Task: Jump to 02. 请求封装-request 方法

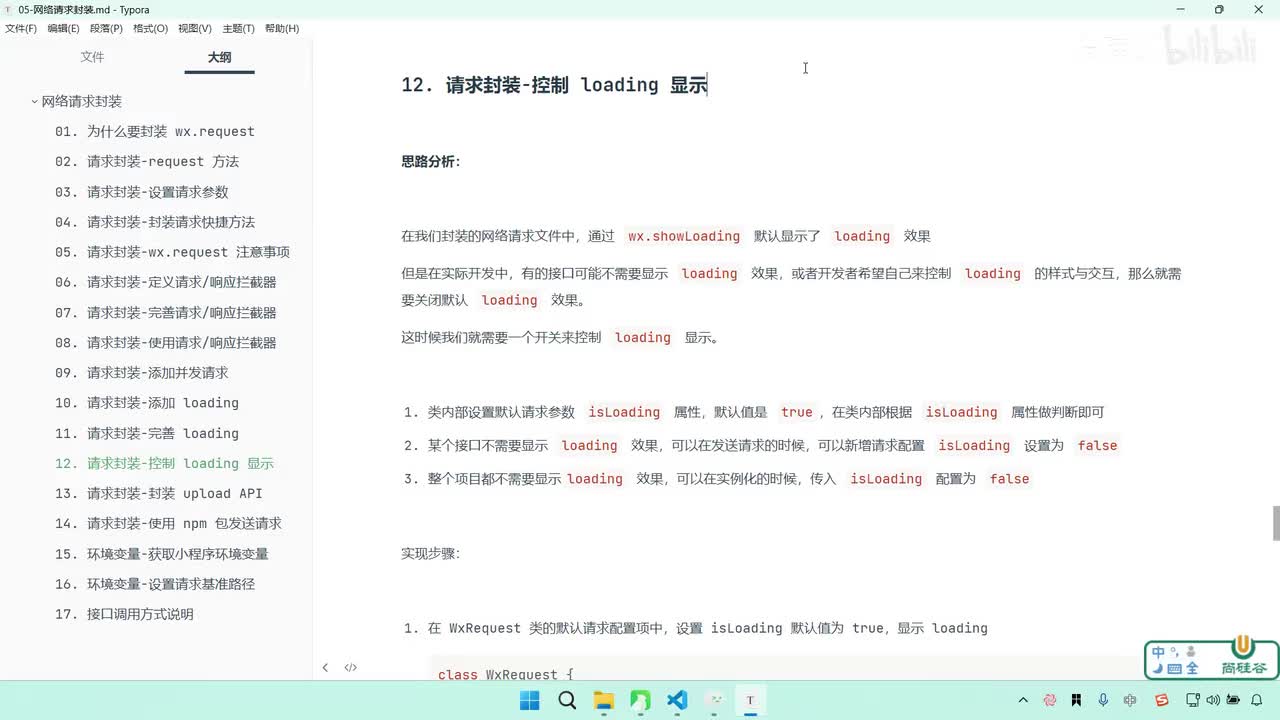Action: [x=147, y=162]
